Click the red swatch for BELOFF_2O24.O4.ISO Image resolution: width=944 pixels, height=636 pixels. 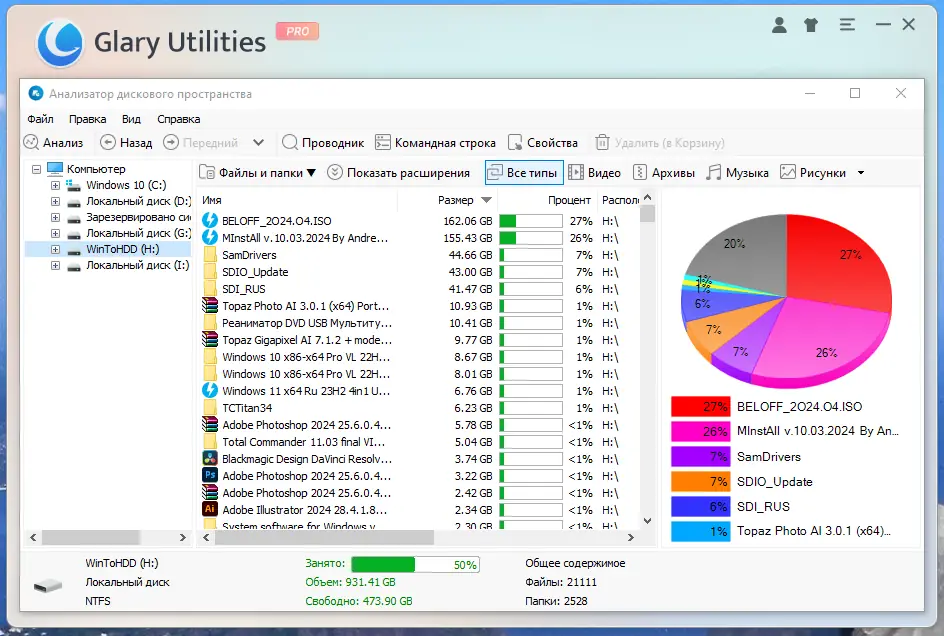point(700,406)
